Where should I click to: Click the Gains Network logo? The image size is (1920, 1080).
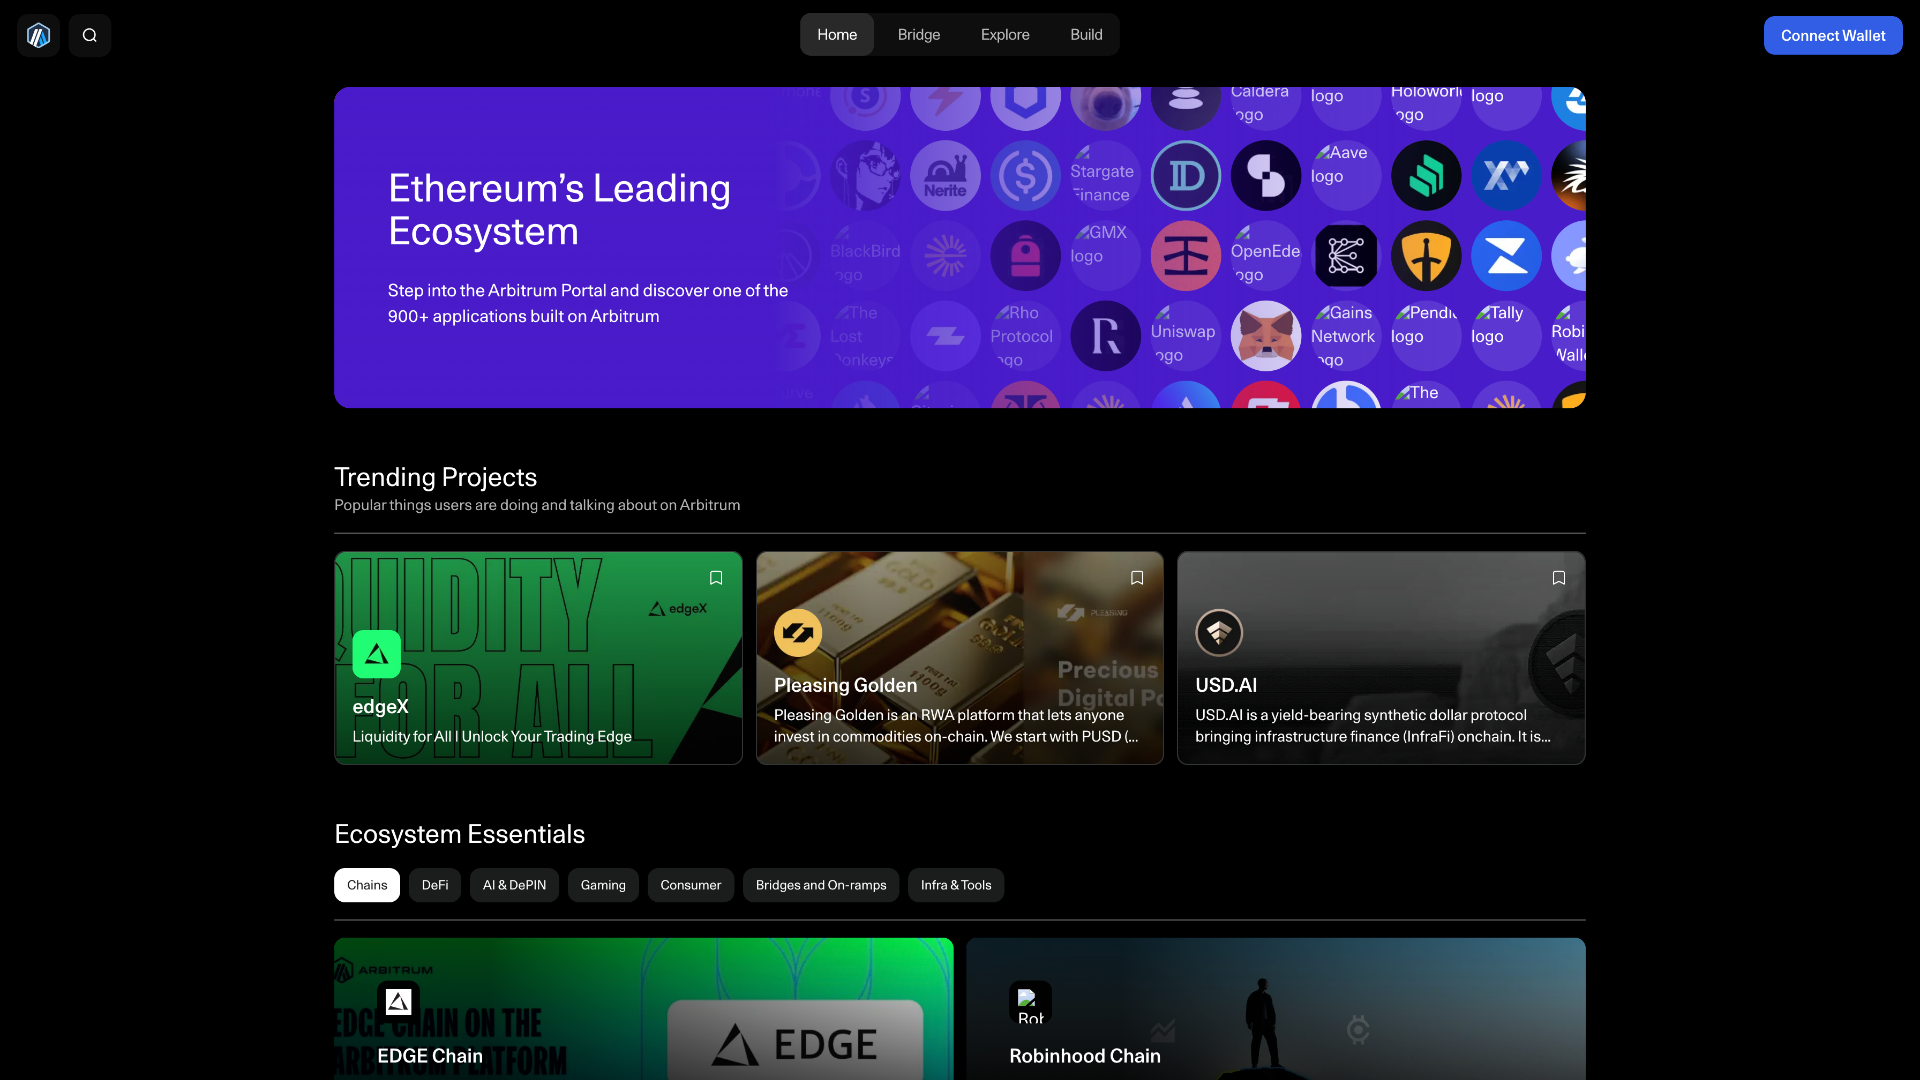[1346, 336]
